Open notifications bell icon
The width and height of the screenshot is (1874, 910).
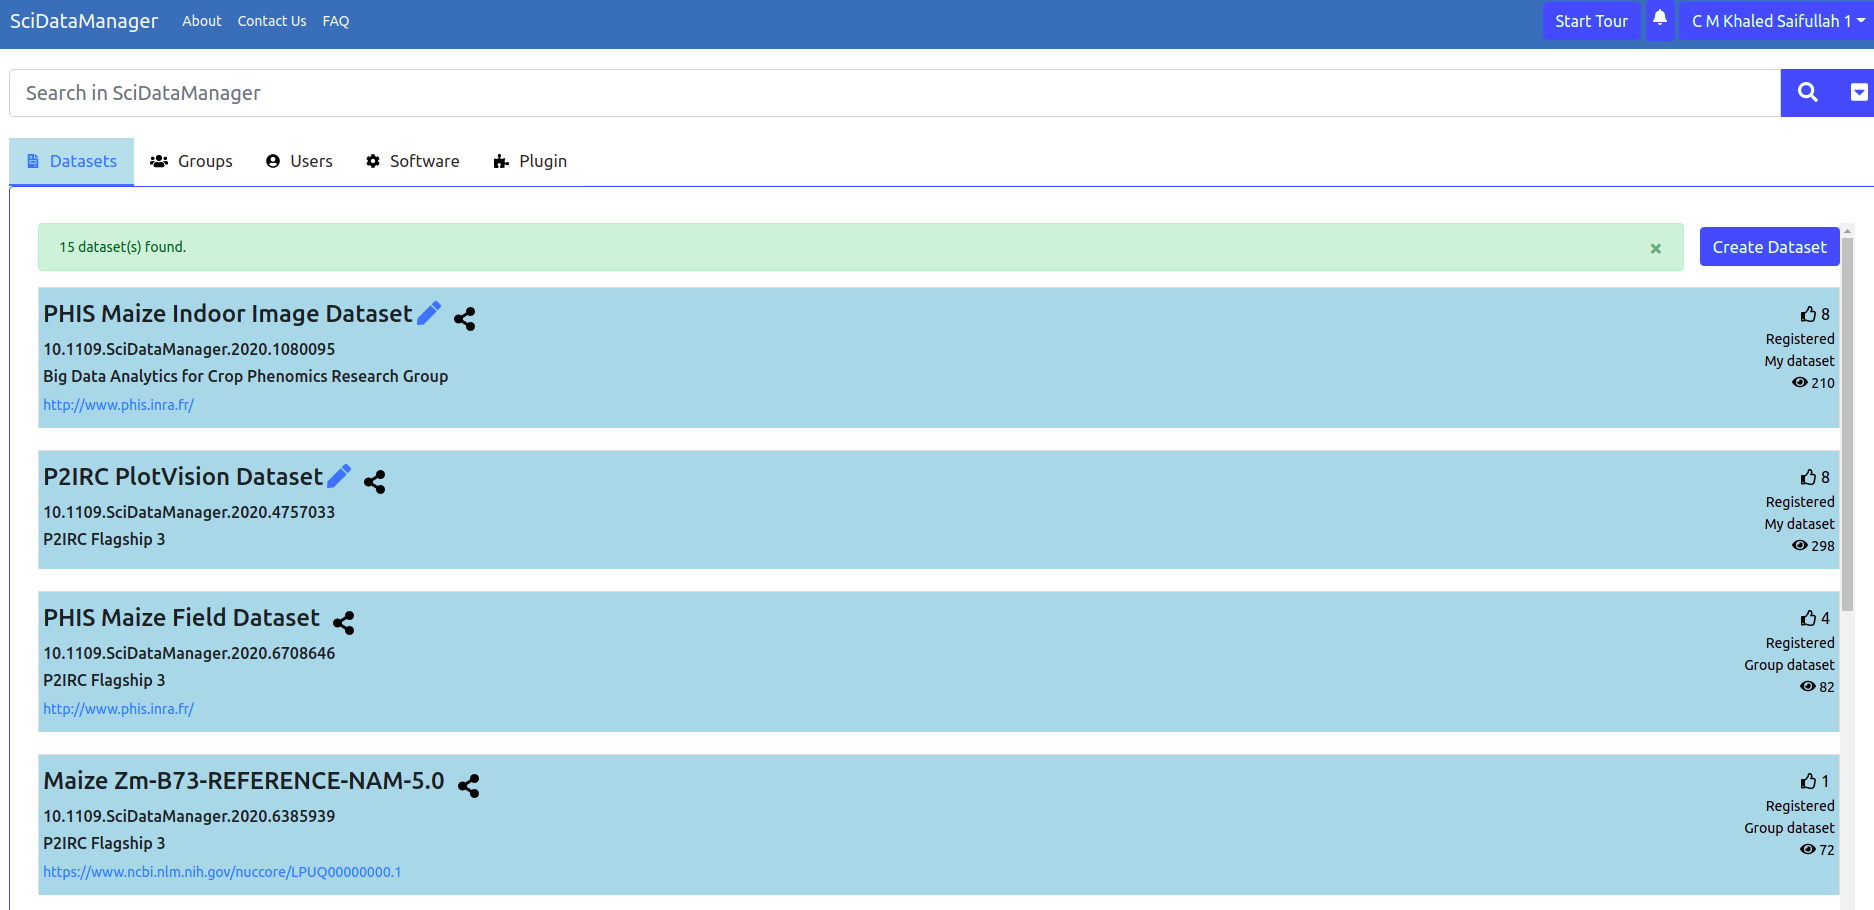tap(1660, 19)
